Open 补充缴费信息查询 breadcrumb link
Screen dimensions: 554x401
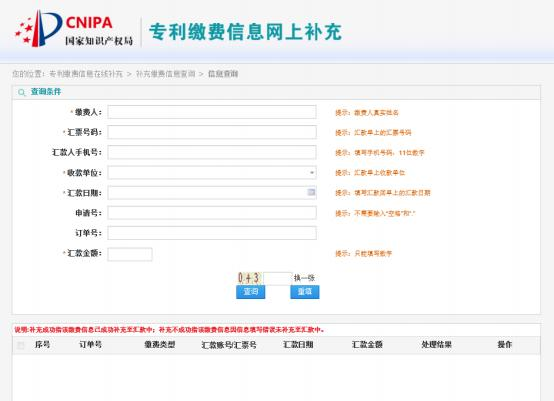click(x=165, y=74)
